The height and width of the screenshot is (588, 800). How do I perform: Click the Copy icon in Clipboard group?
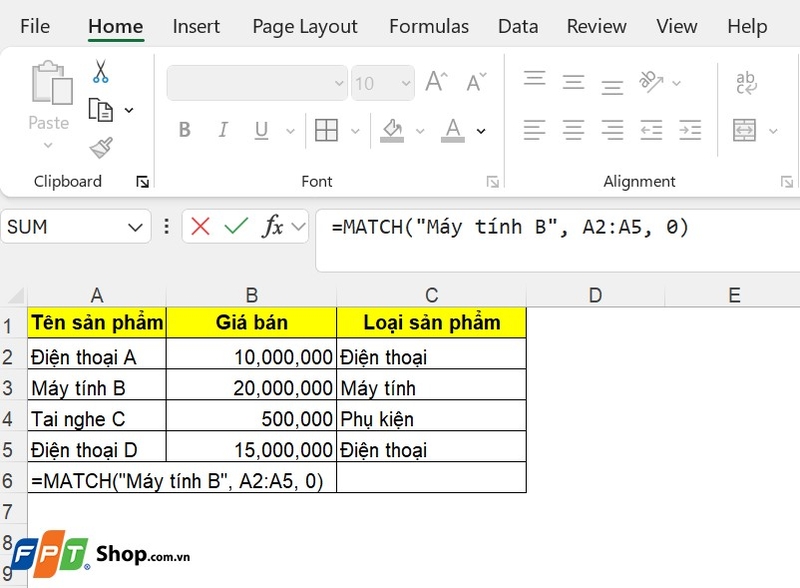(x=100, y=110)
